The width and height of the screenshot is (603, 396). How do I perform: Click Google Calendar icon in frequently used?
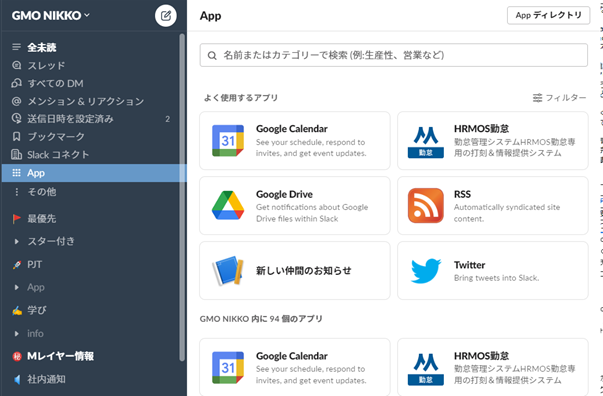point(228,141)
